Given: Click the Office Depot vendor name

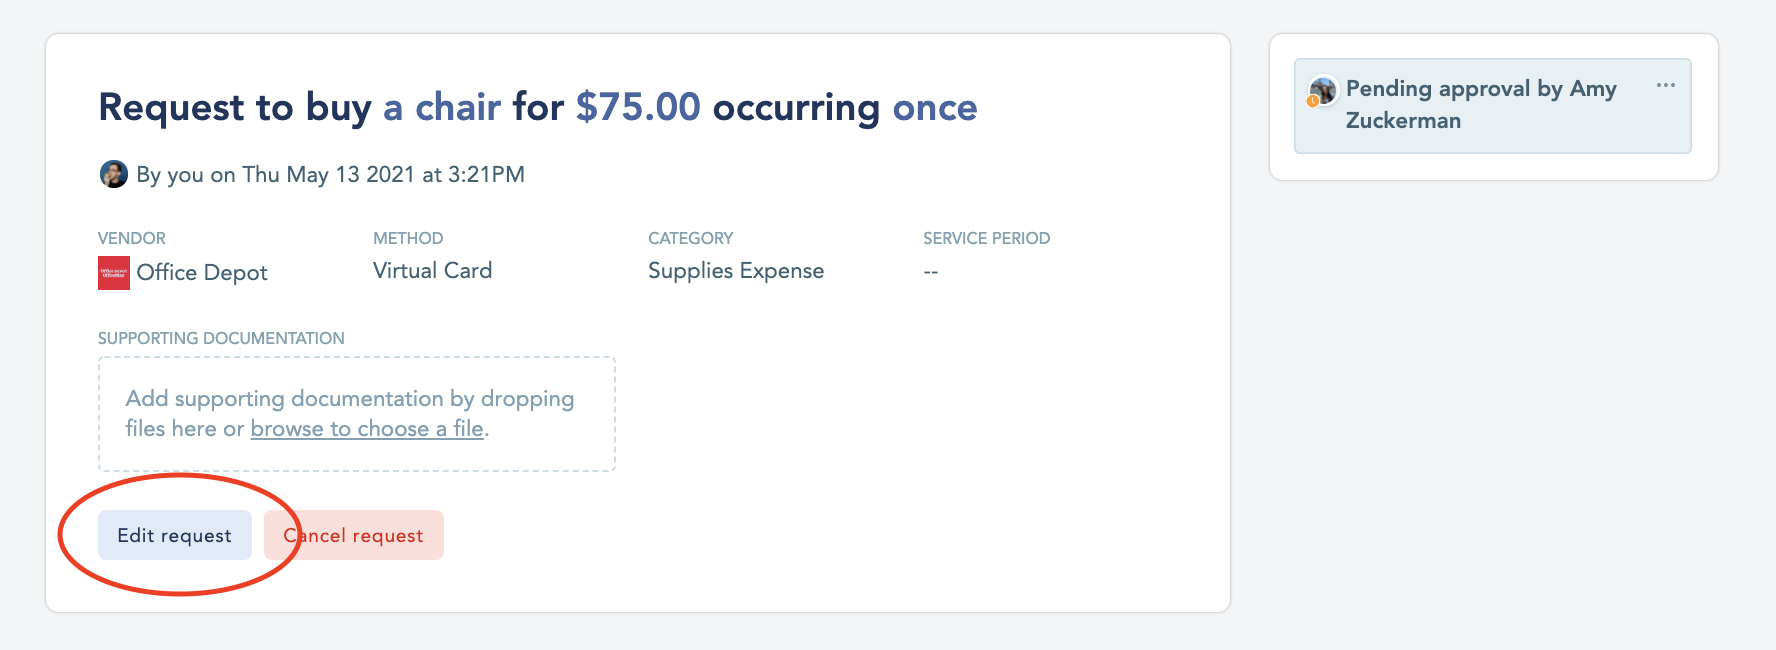Looking at the screenshot, I should (202, 272).
